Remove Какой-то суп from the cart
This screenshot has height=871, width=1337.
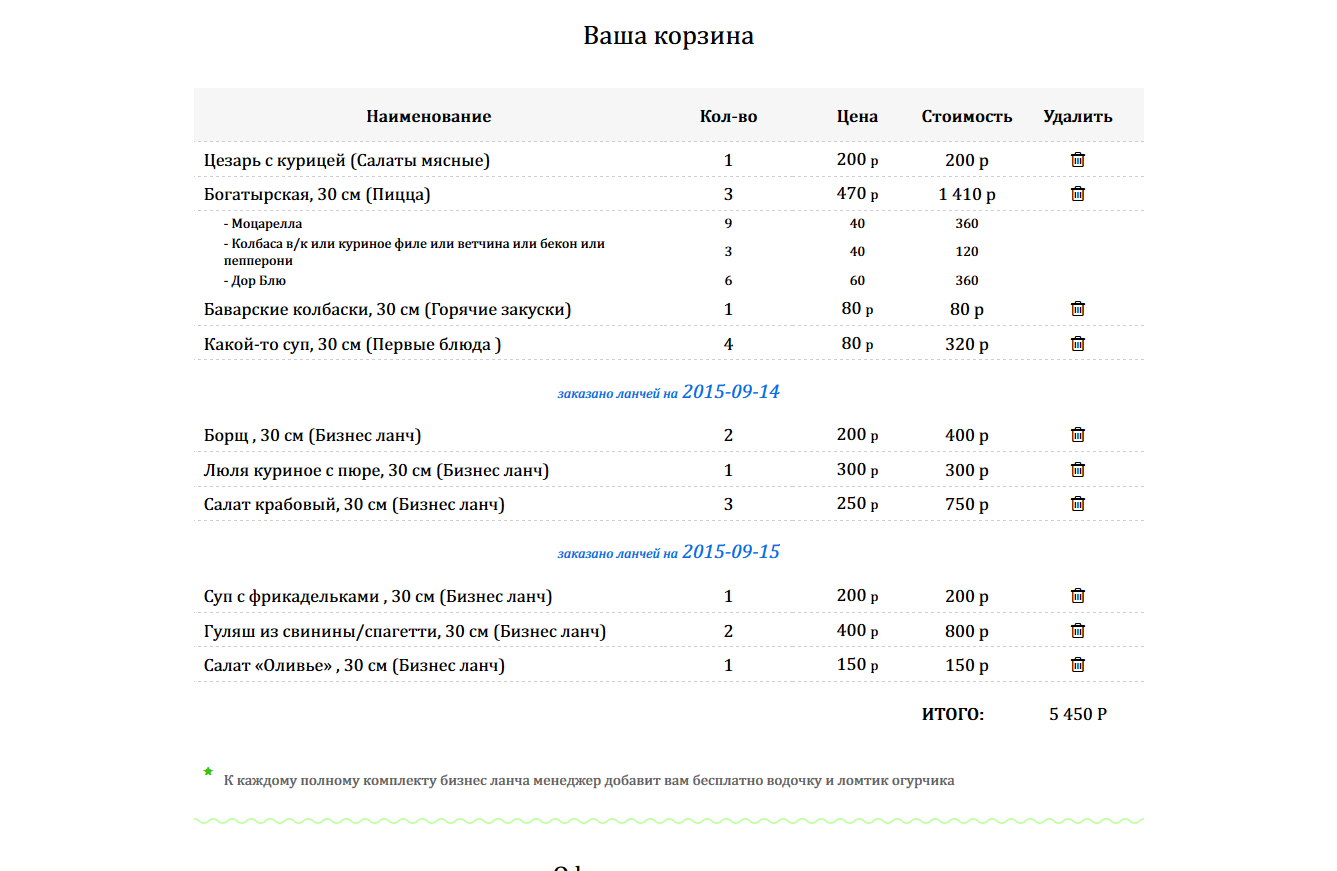(1078, 344)
